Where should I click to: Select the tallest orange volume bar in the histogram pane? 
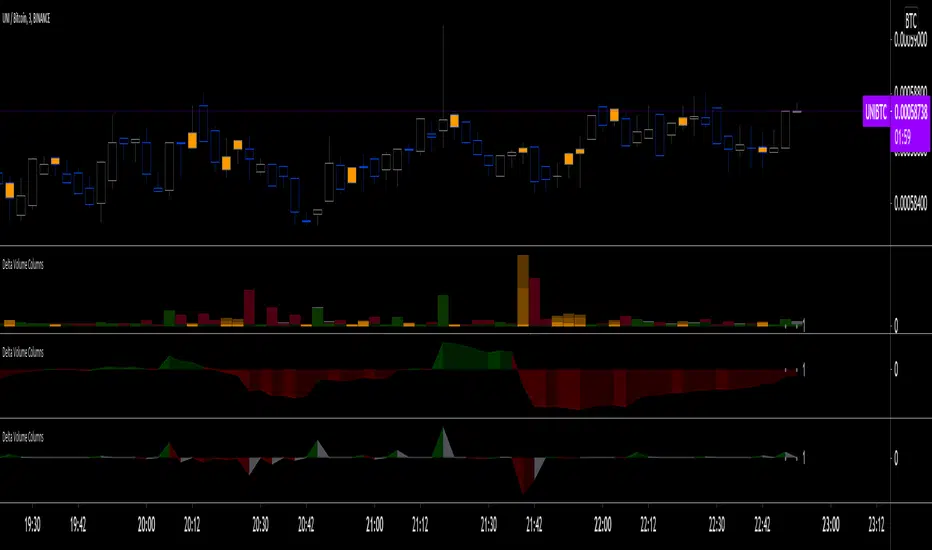click(x=523, y=291)
